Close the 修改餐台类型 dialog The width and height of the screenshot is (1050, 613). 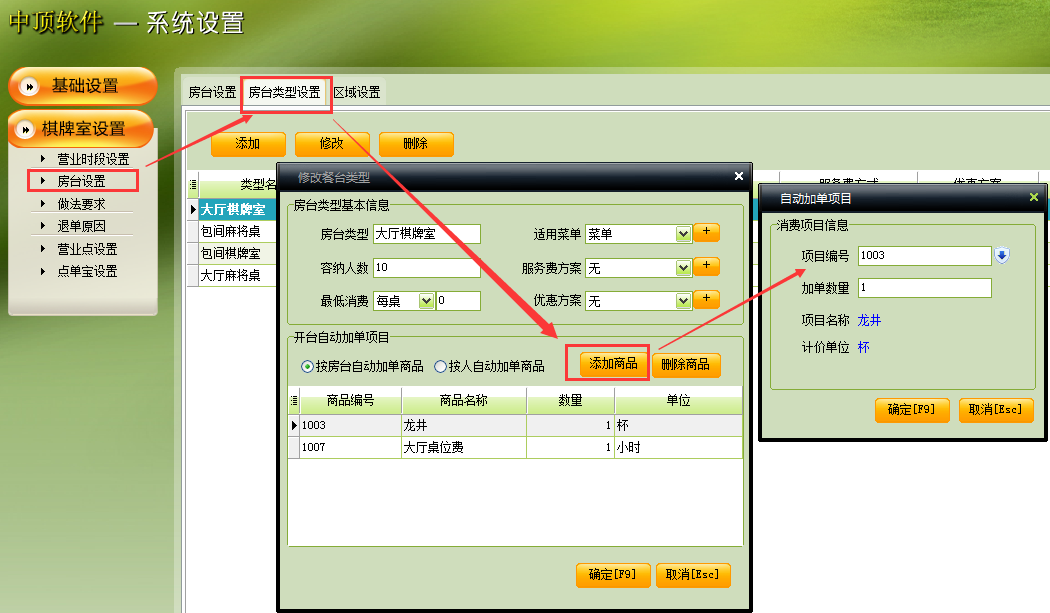[739, 176]
